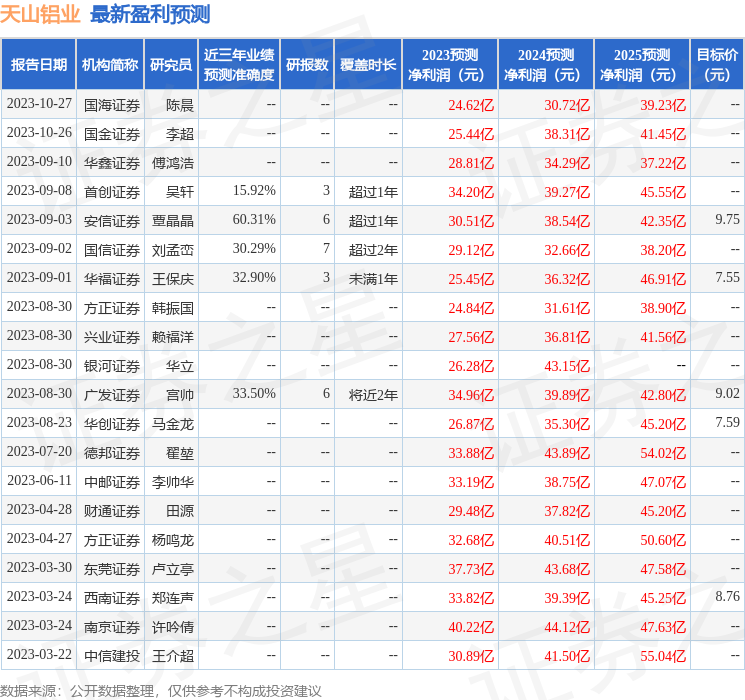Click the 43.15亿 forecast value
The image size is (745, 700).
coord(567,366)
